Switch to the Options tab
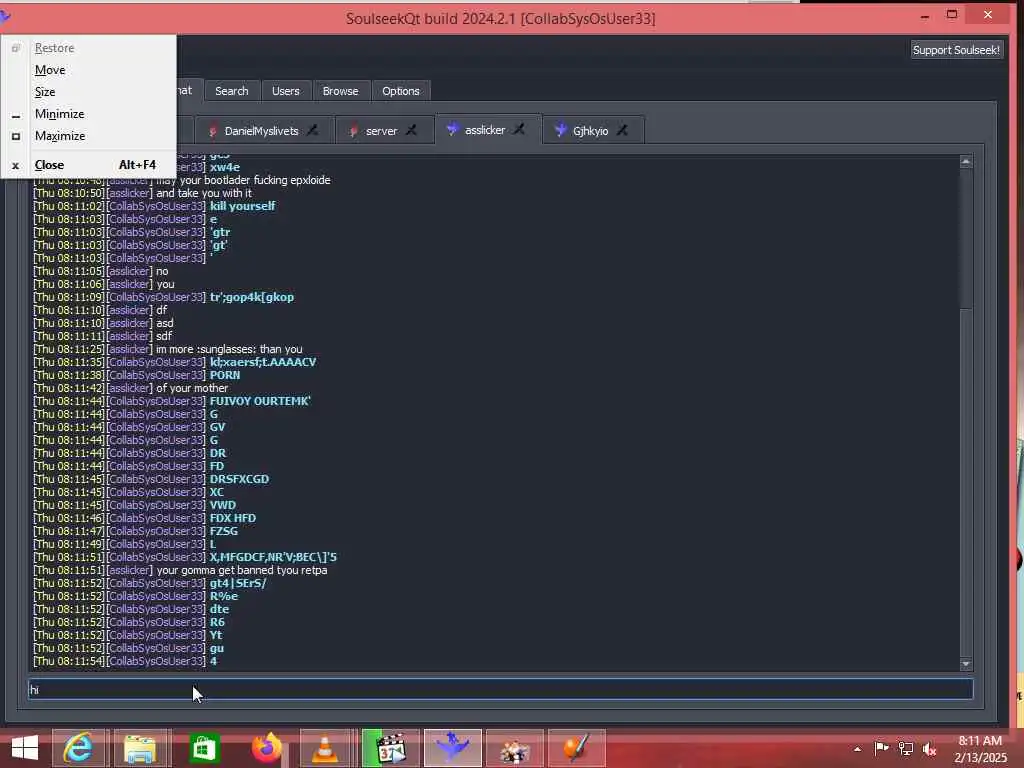The image size is (1024, 768). point(401,91)
